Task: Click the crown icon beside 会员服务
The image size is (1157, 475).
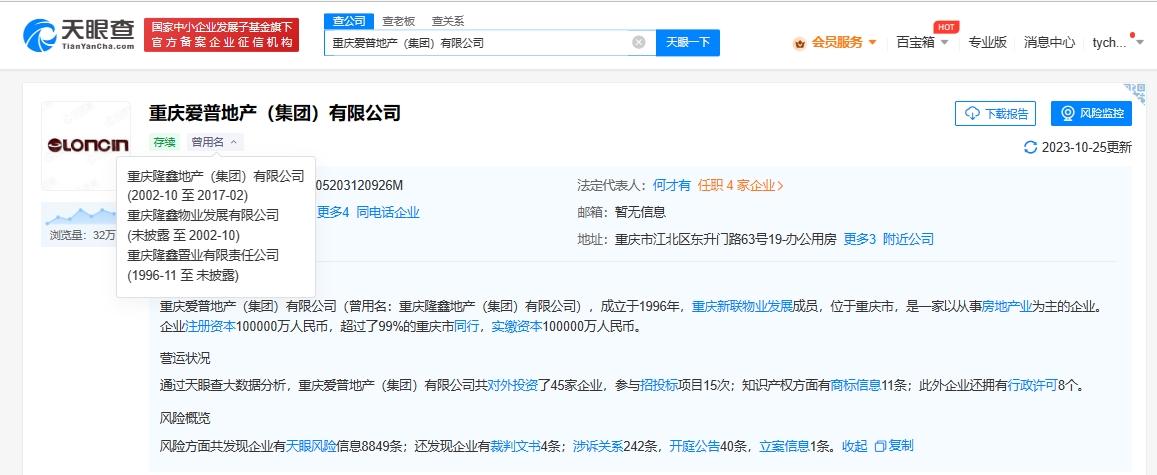Action: tap(799, 43)
